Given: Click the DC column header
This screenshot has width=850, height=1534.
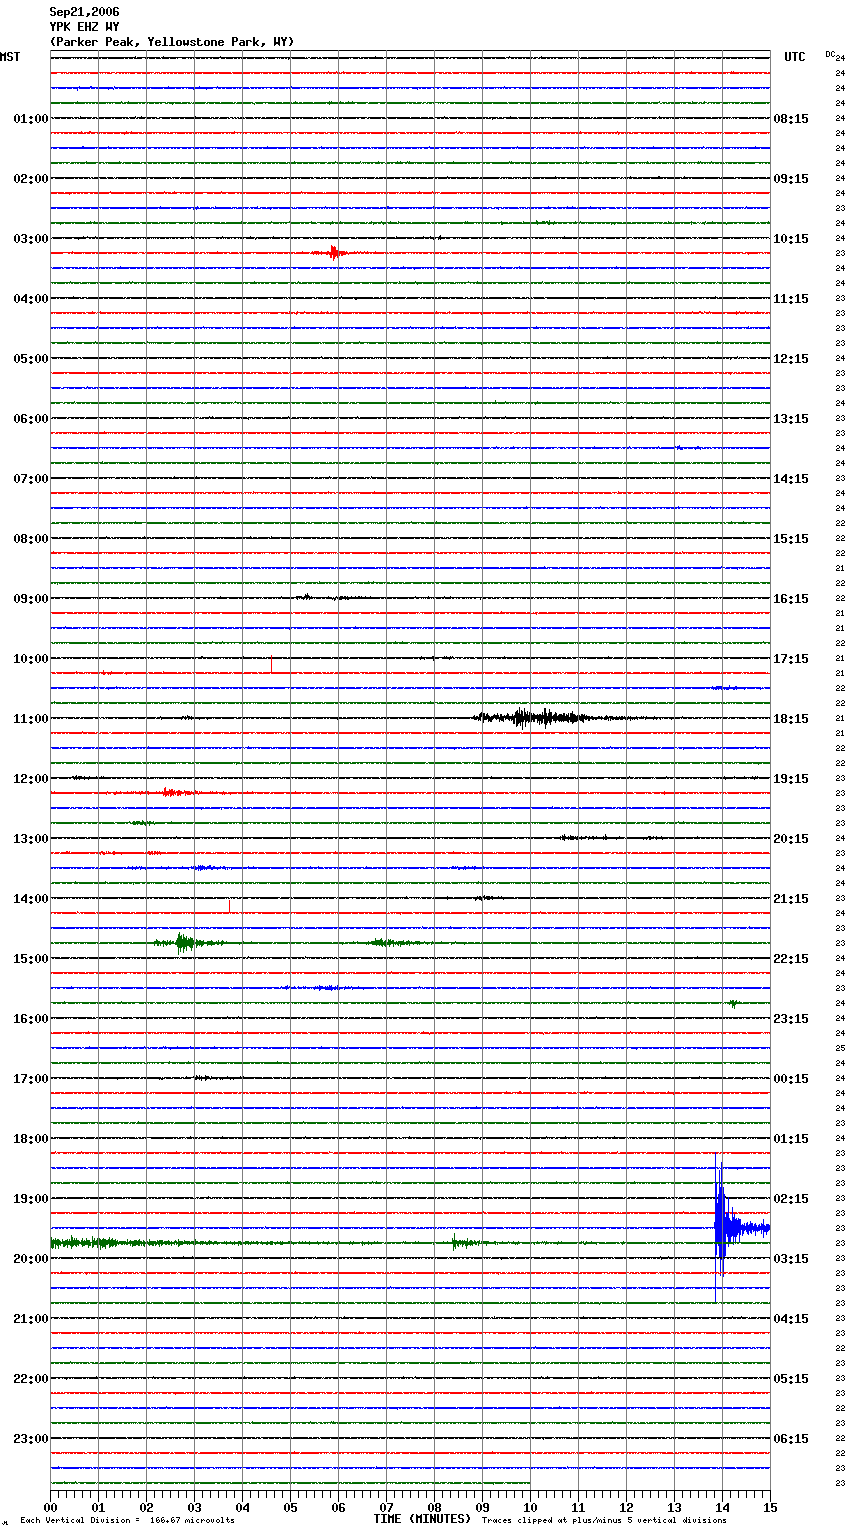Looking at the screenshot, I should click(830, 54).
